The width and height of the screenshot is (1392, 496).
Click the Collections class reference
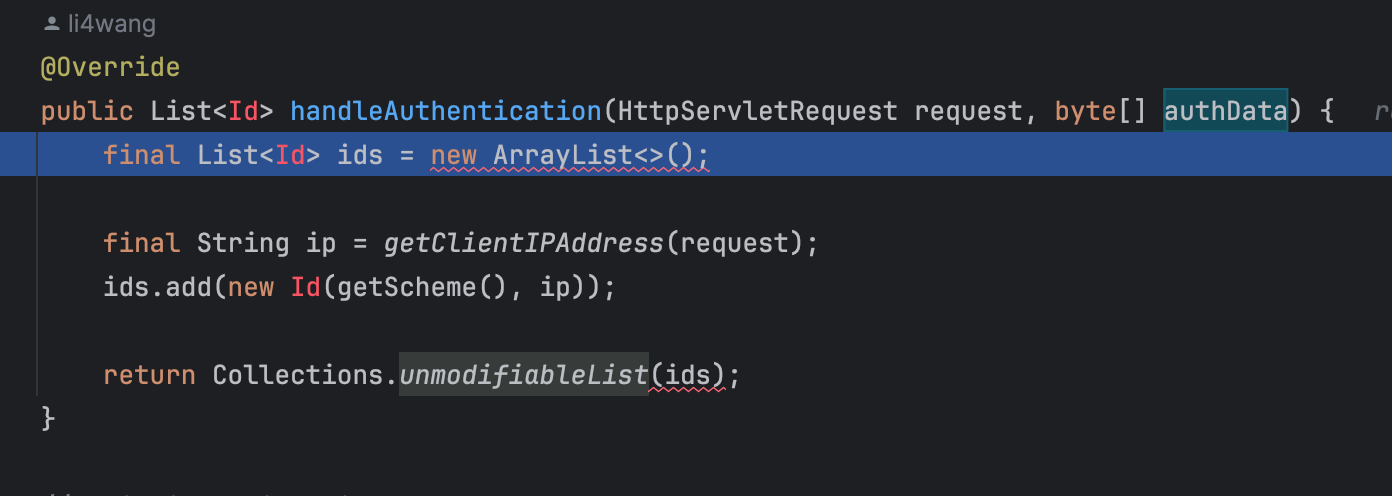tap(297, 375)
